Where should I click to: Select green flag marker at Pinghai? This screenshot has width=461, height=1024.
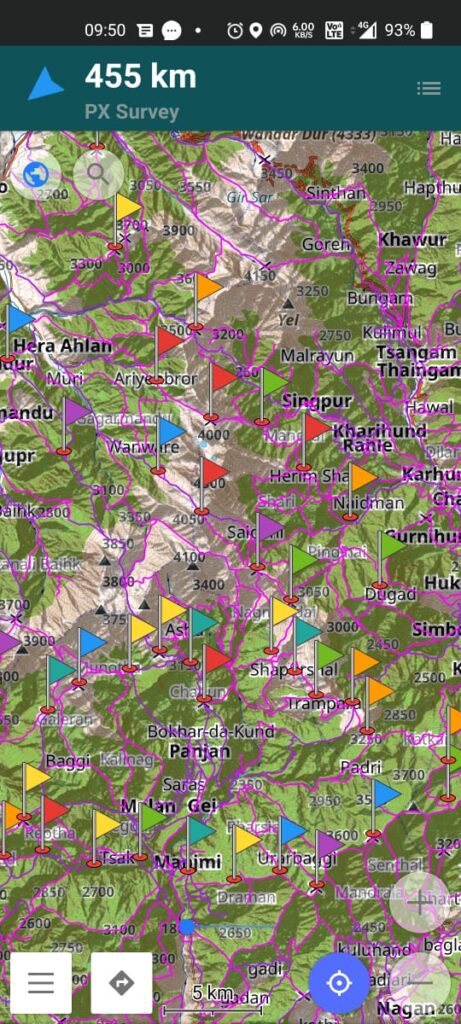[301, 573]
